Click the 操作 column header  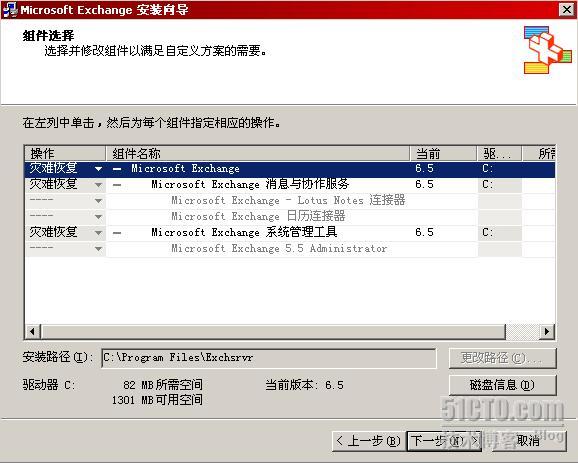[65, 153]
